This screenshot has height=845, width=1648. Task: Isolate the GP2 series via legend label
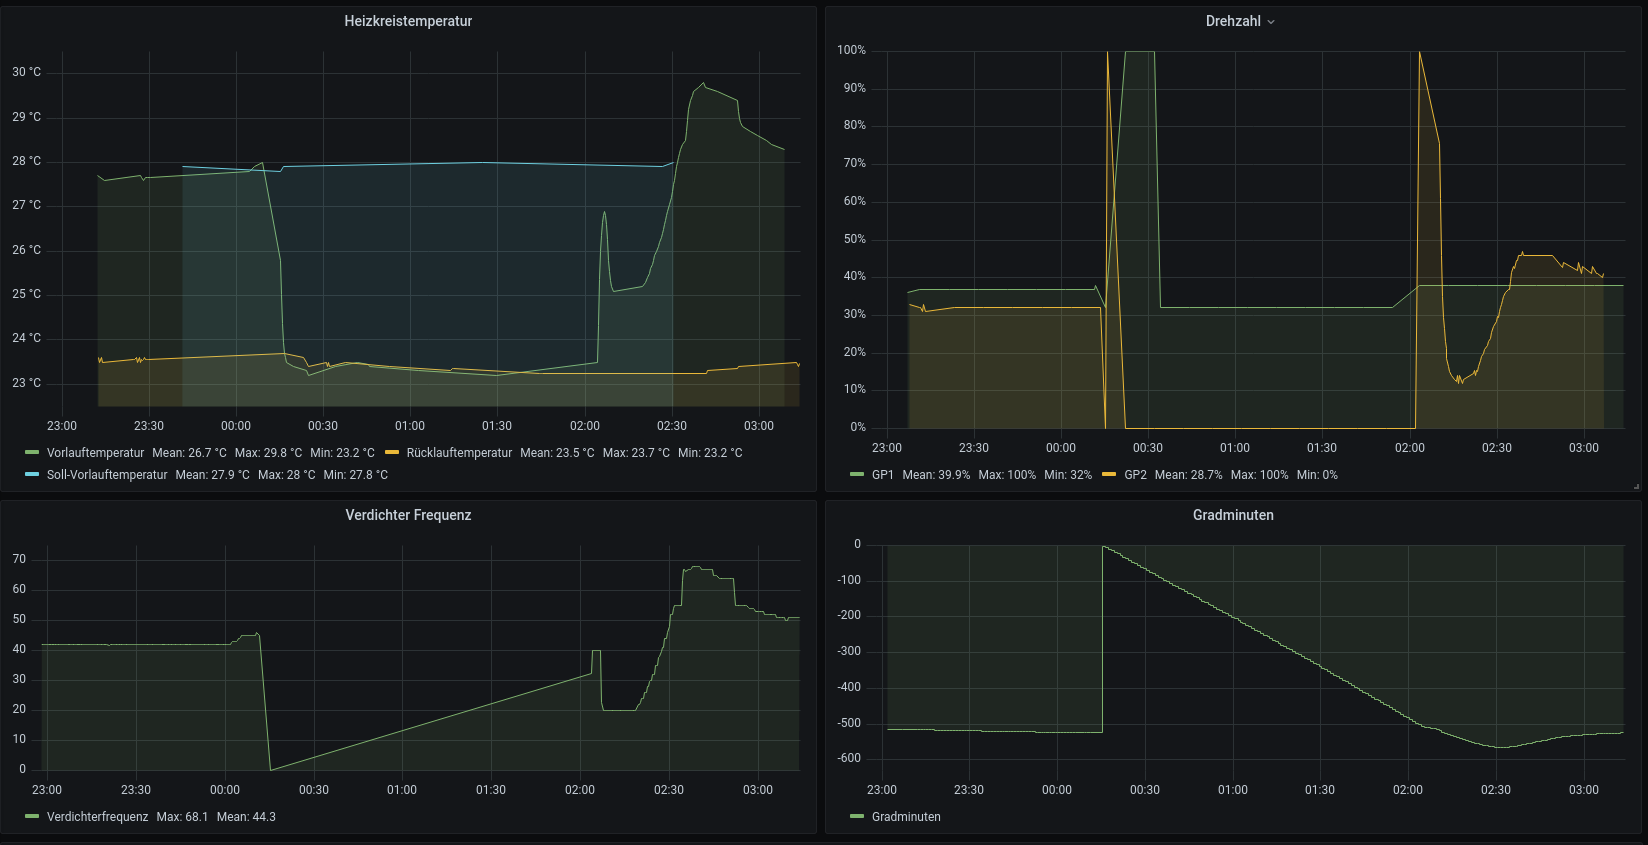[x=1135, y=475]
